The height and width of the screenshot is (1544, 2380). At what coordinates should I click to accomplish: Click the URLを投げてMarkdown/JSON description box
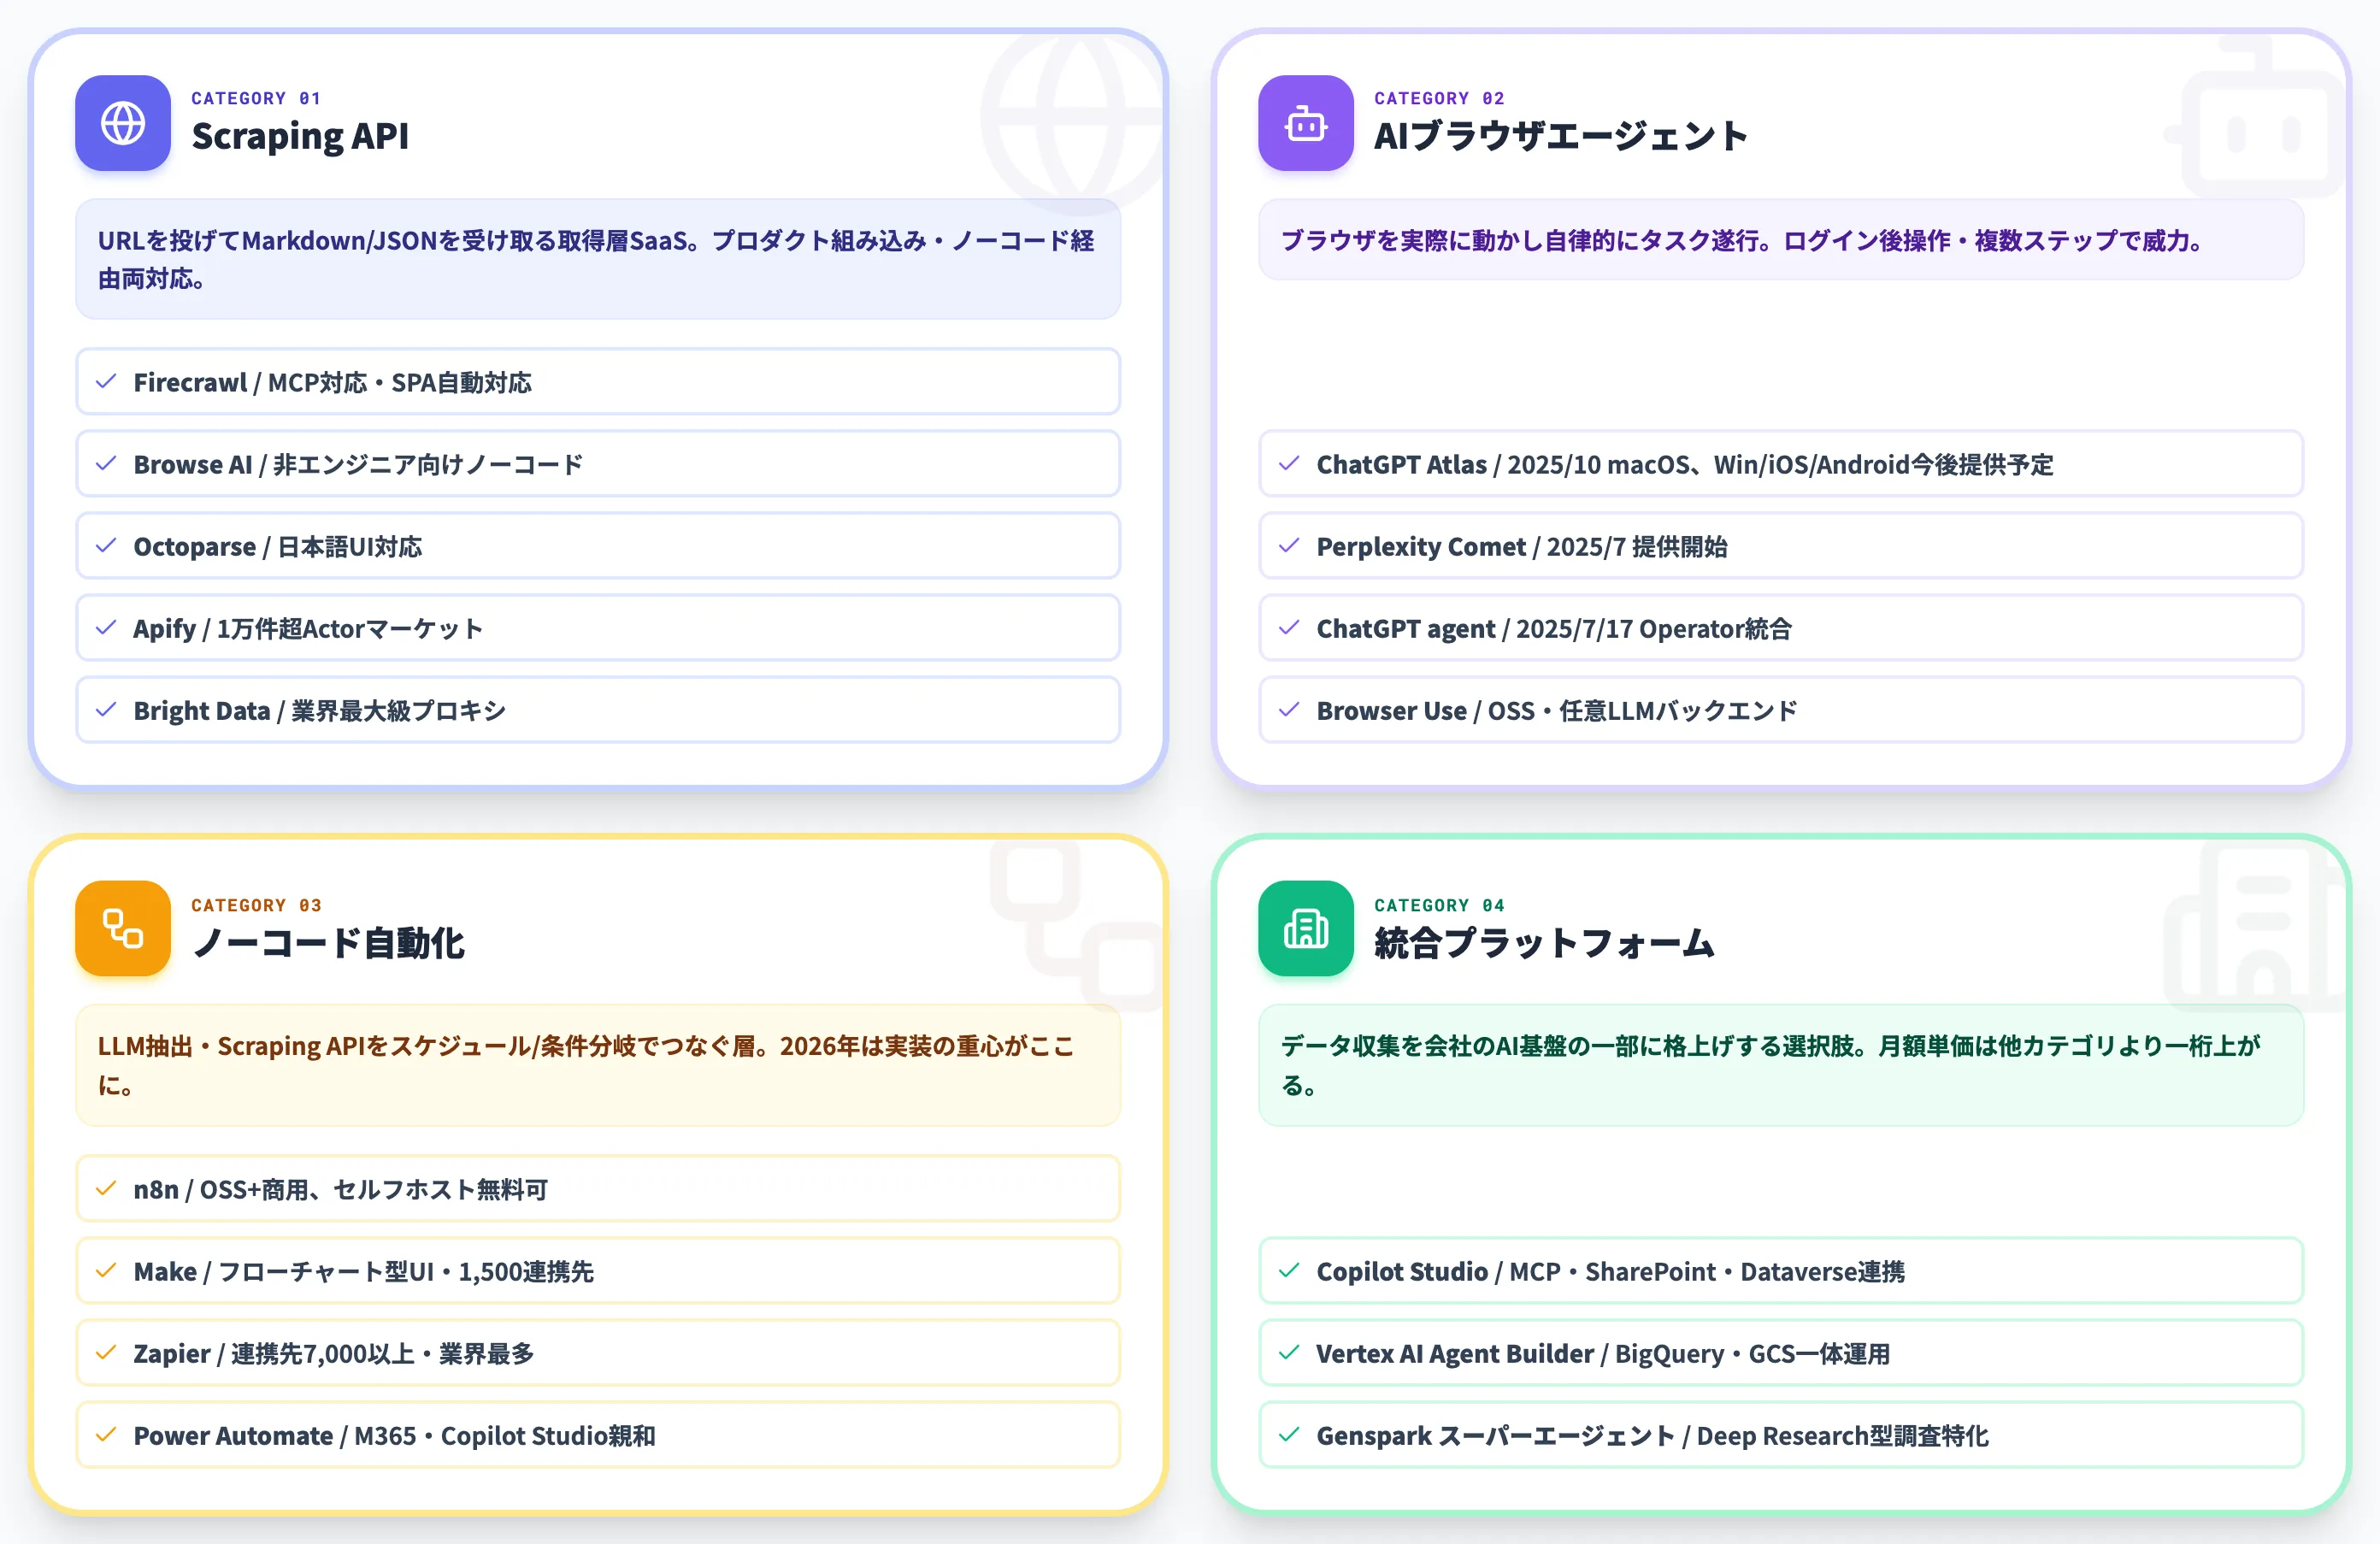coord(598,259)
